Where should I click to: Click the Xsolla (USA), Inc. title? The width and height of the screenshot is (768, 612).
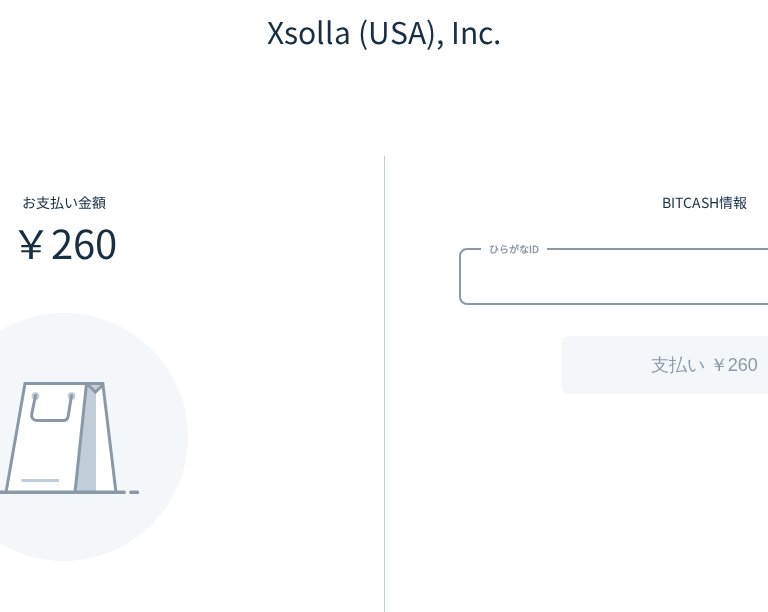(383, 34)
